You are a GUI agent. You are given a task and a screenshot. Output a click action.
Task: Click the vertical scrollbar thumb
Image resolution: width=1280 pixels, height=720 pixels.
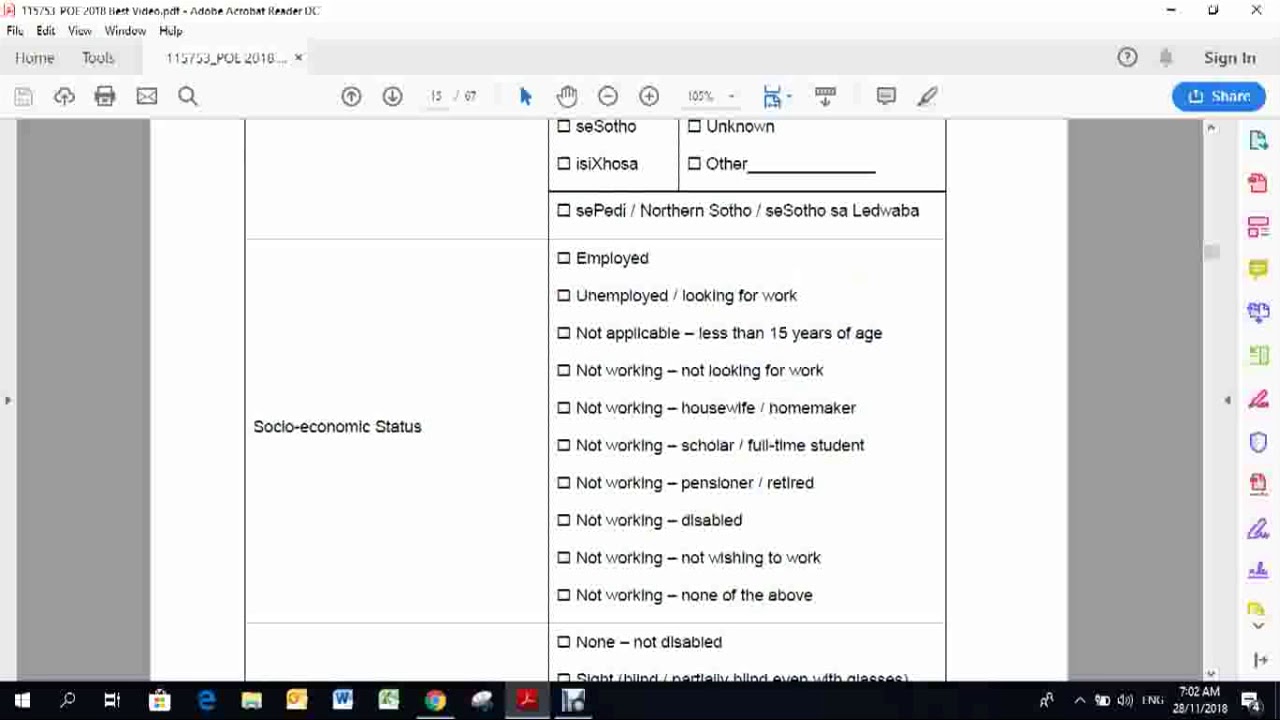coord(1212,252)
